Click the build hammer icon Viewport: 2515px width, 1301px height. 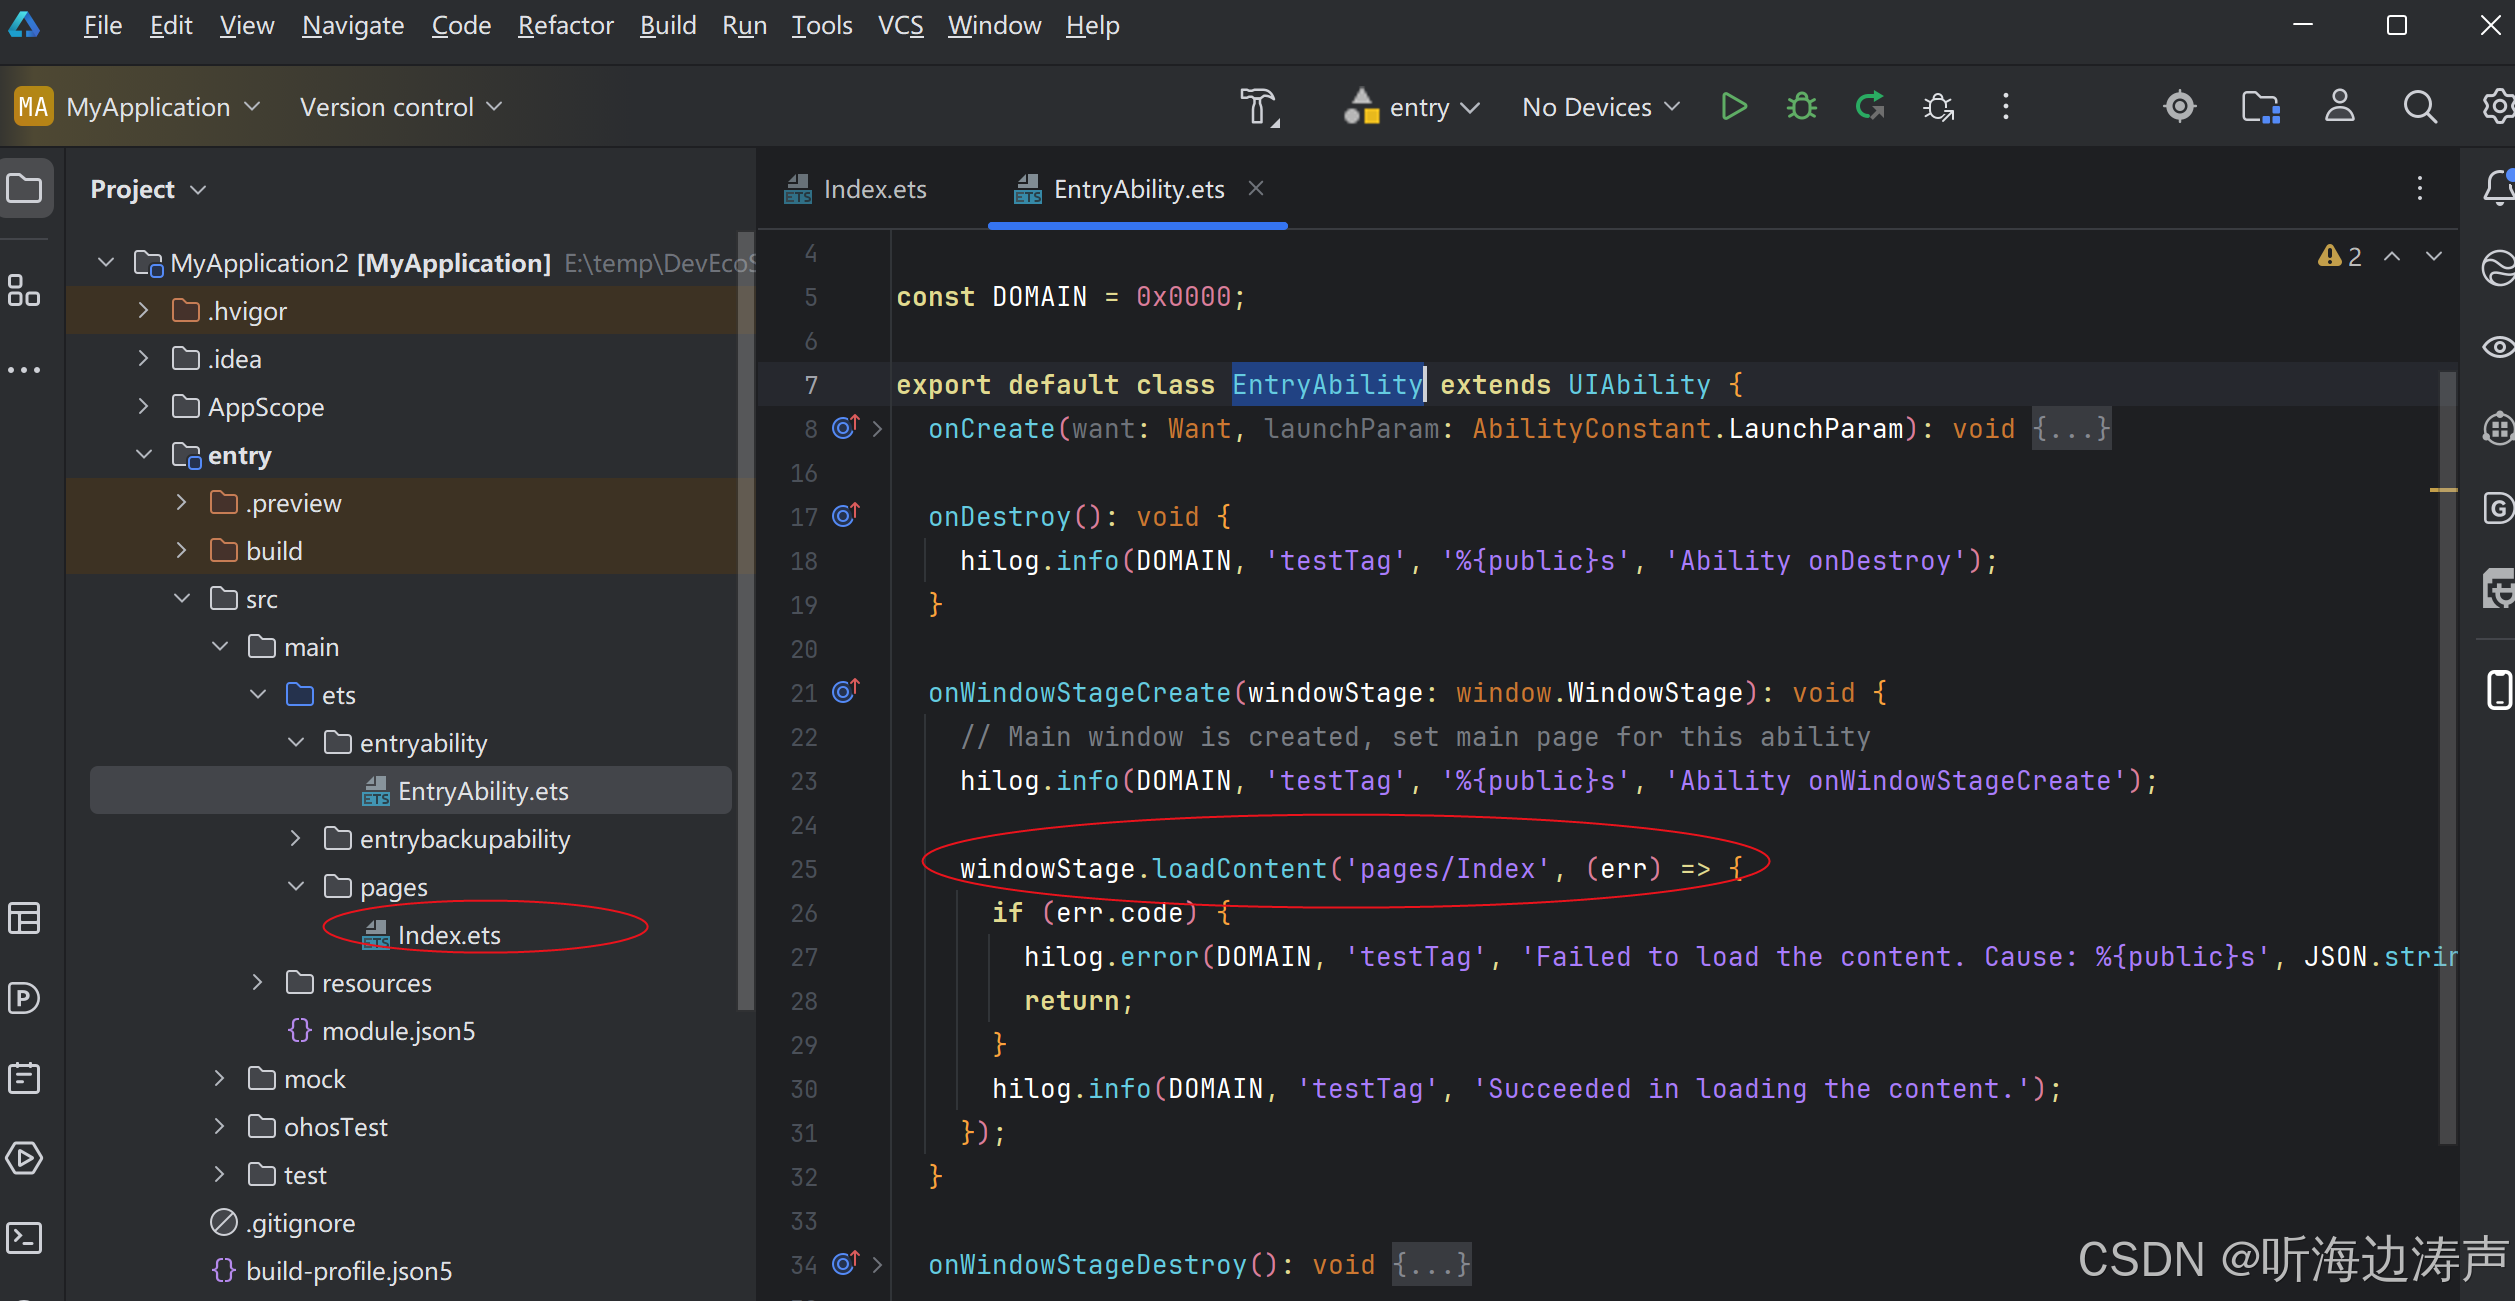(x=1260, y=106)
